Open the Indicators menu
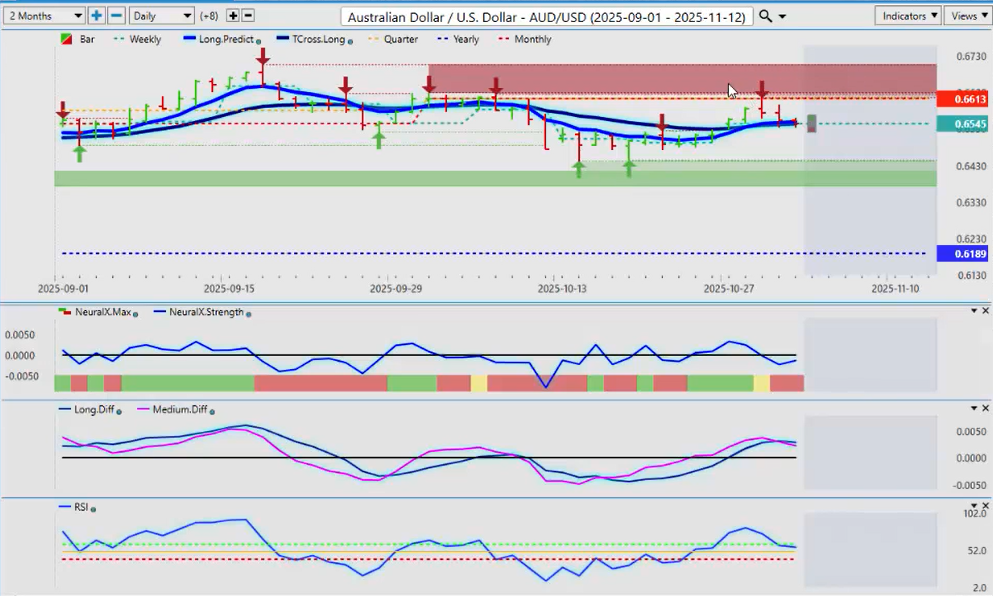Screen dimensions: 993x596 point(907,16)
